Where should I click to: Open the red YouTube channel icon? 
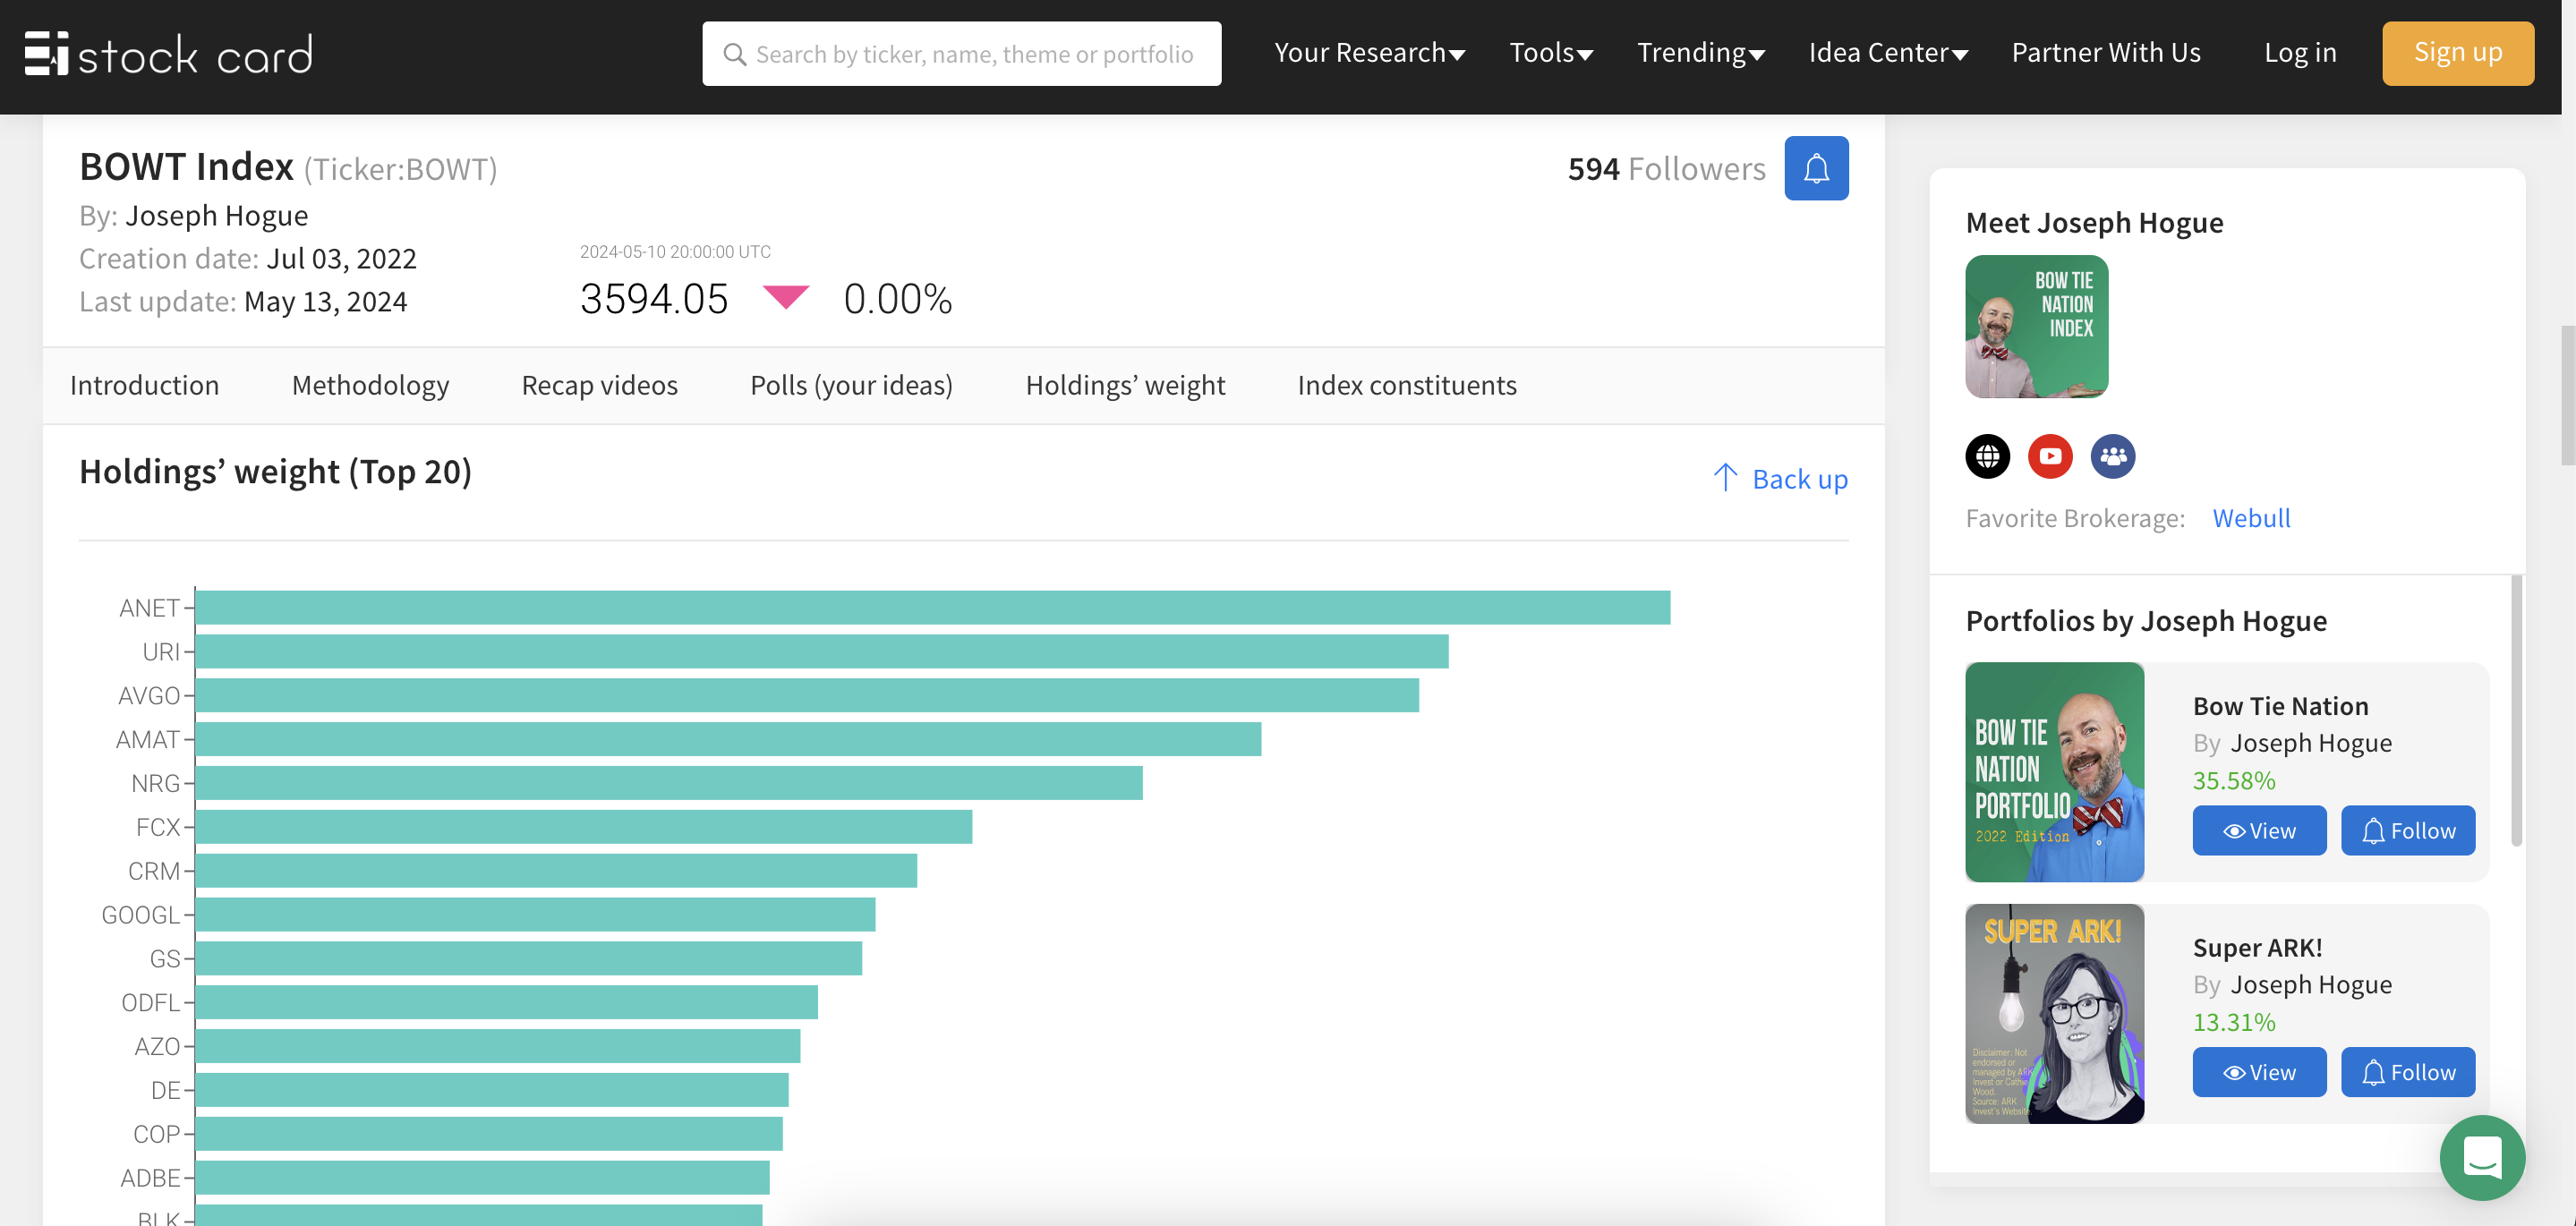point(2049,456)
